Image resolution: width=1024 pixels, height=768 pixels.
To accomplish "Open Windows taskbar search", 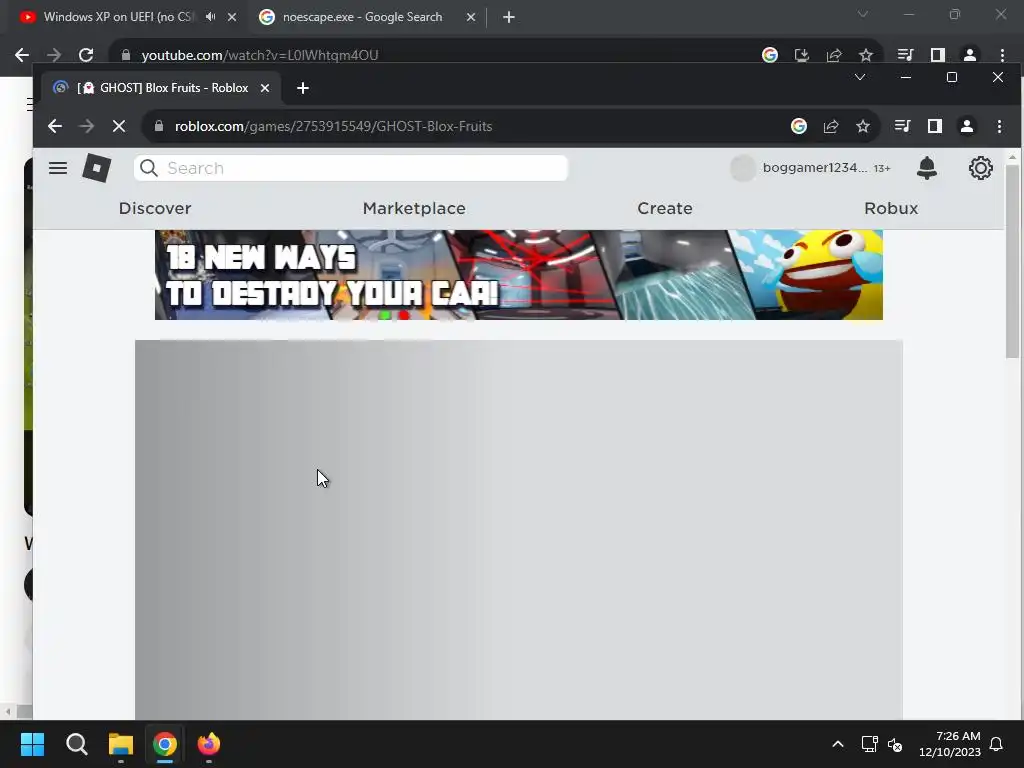I will [x=76, y=744].
